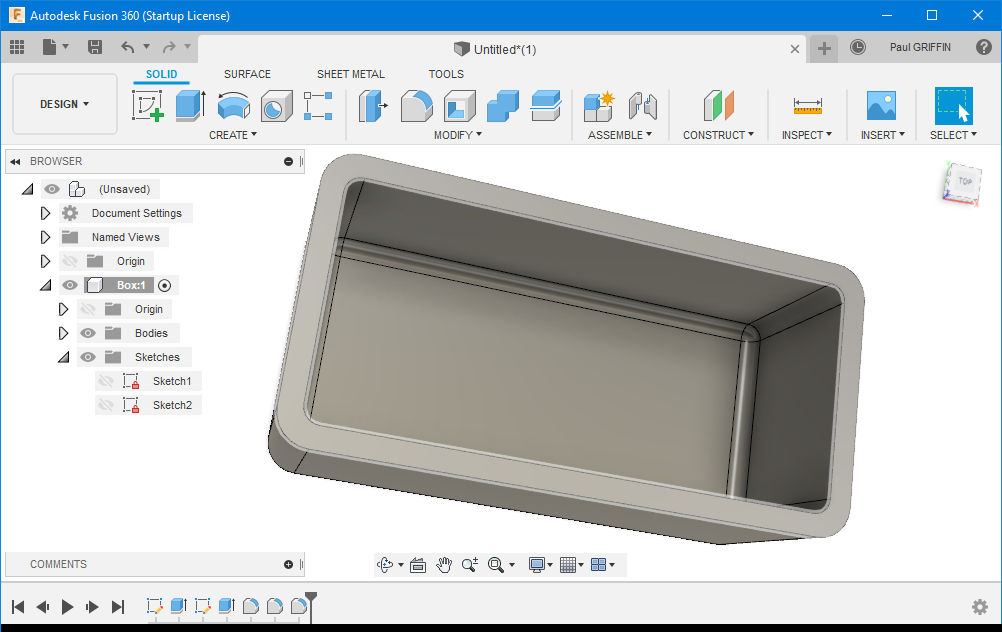Hide the Bodies folder
This screenshot has height=632, width=1002.
(88, 333)
